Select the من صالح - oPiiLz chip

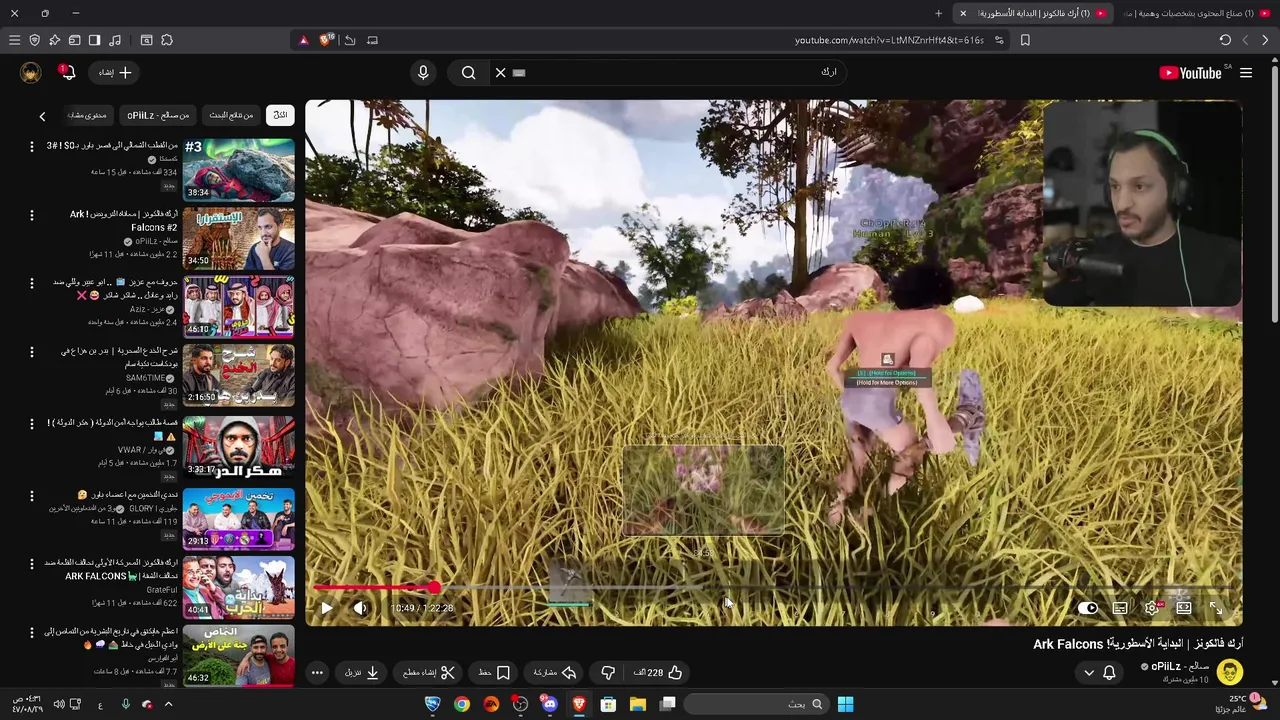click(x=157, y=115)
